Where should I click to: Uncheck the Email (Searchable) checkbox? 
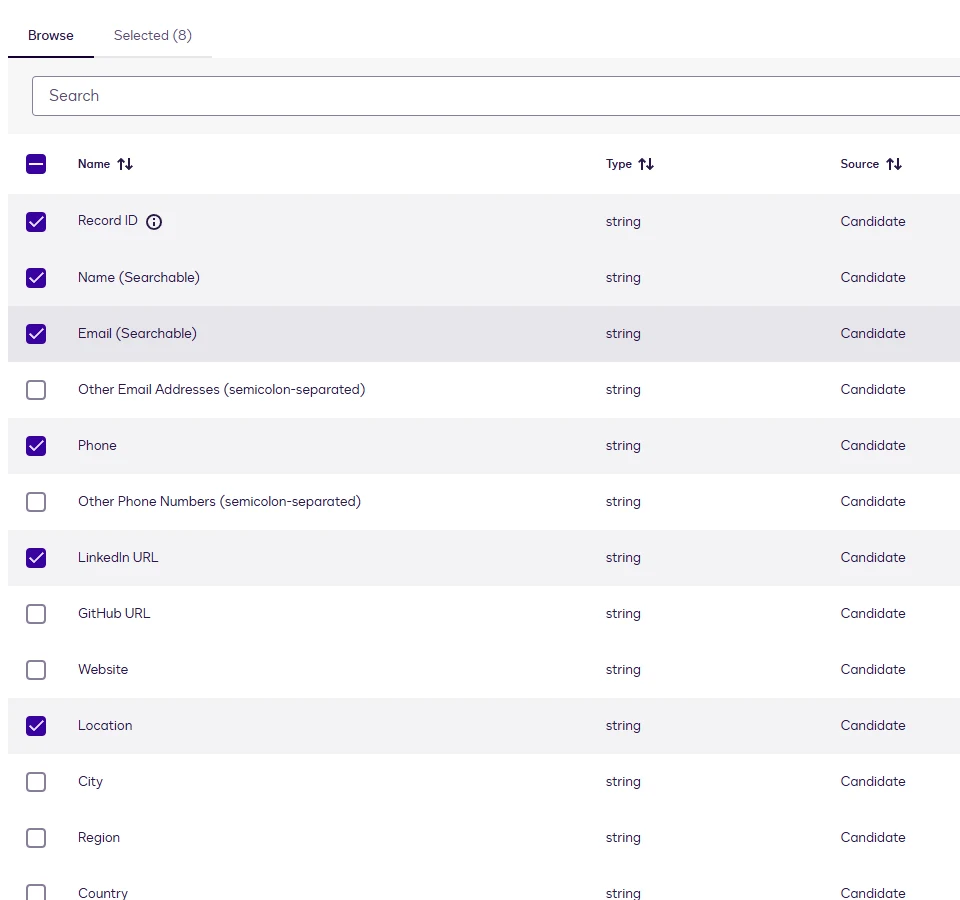tap(36, 334)
